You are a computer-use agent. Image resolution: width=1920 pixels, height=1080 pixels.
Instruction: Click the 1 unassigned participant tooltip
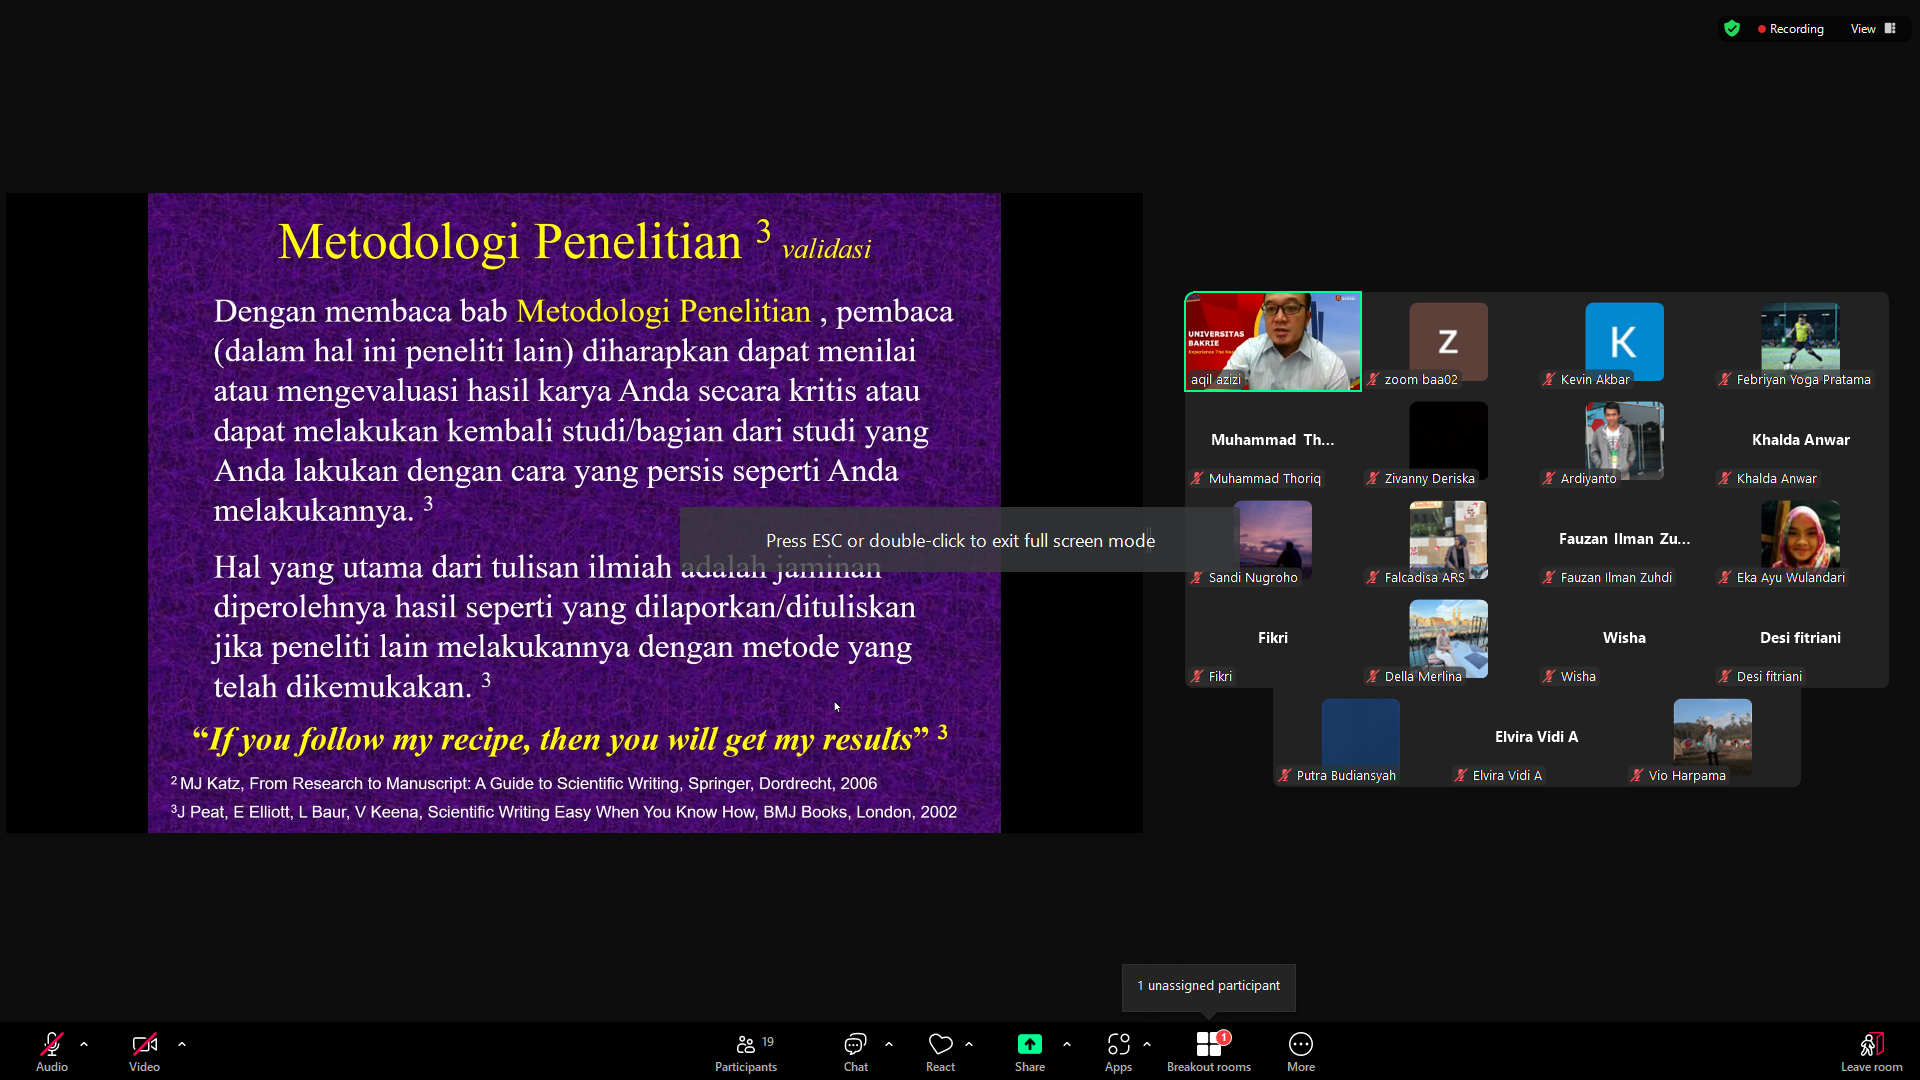tap(1209, 987)
